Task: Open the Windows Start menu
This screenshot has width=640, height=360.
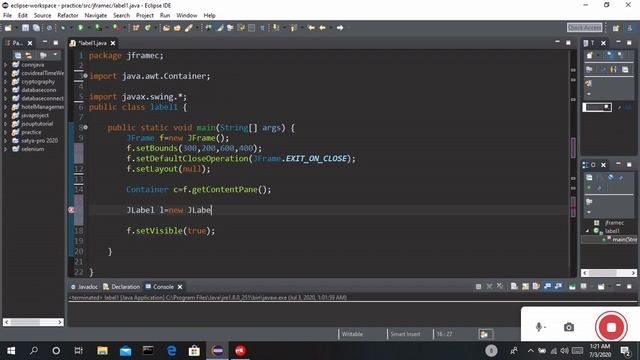Action: [x=11, y=351]
